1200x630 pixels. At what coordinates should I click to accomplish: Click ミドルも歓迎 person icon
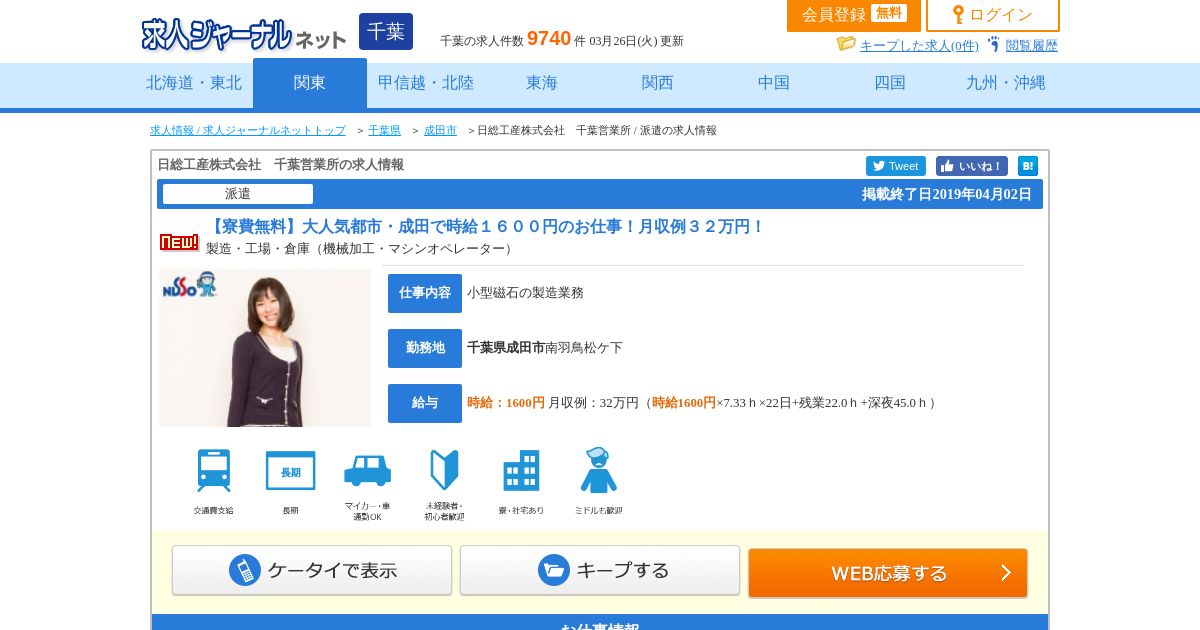coord(598,470)
